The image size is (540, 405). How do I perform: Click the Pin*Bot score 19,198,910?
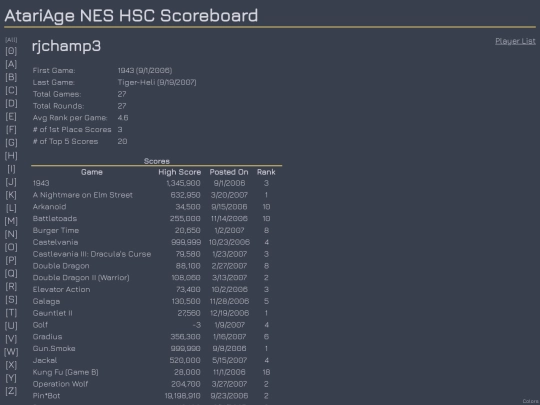tap(183, 396)
